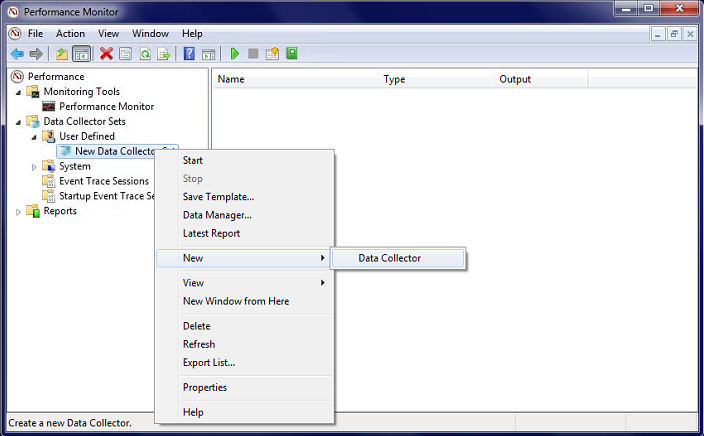Restore the inner MDI child window

click(x=674, y=34)
